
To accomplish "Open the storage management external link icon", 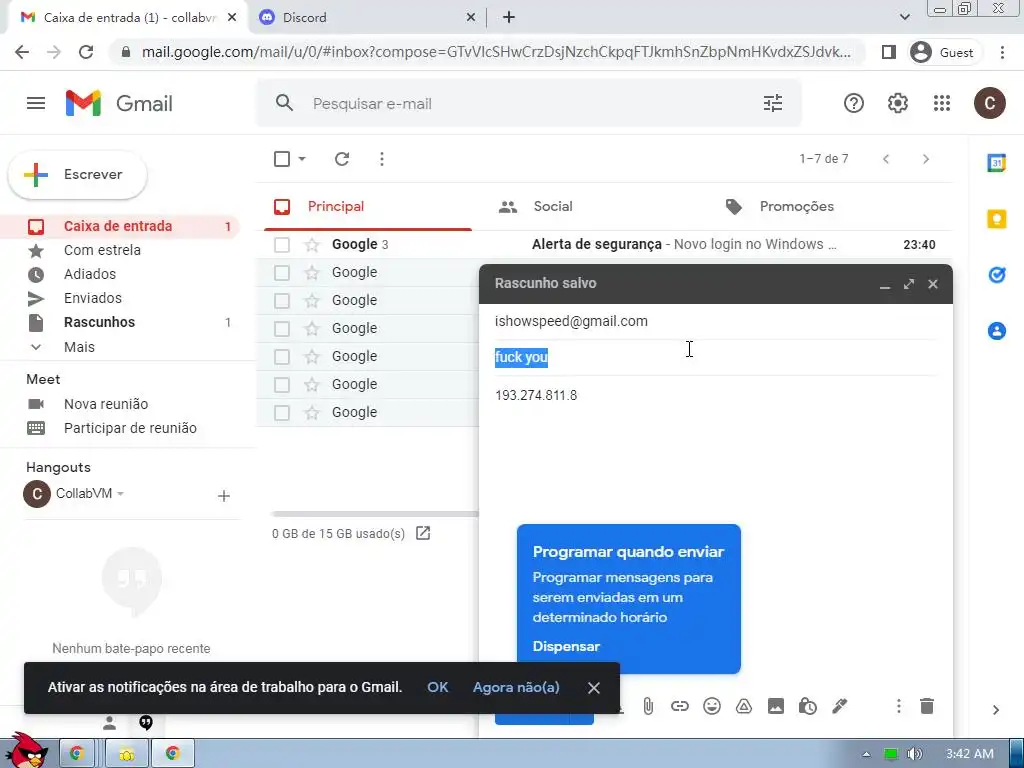I will coord(423,534).
